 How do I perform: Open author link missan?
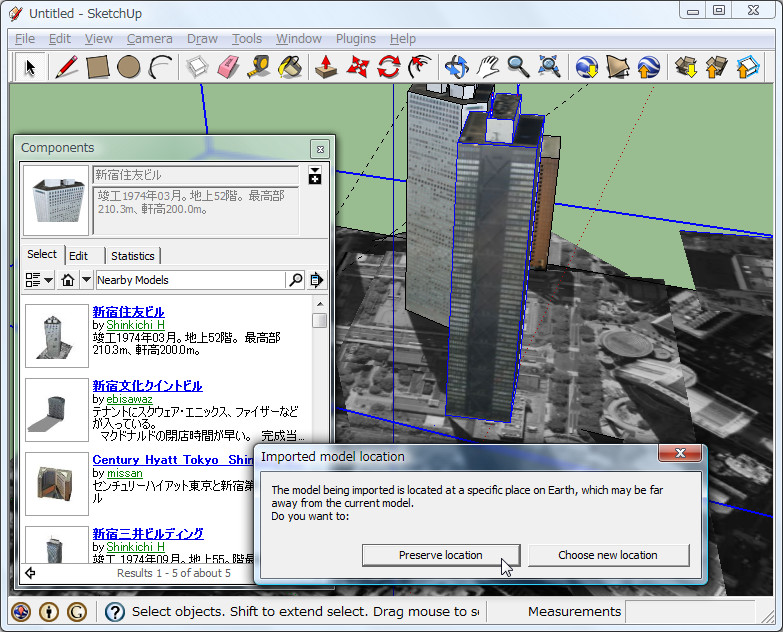coord(124,473)
